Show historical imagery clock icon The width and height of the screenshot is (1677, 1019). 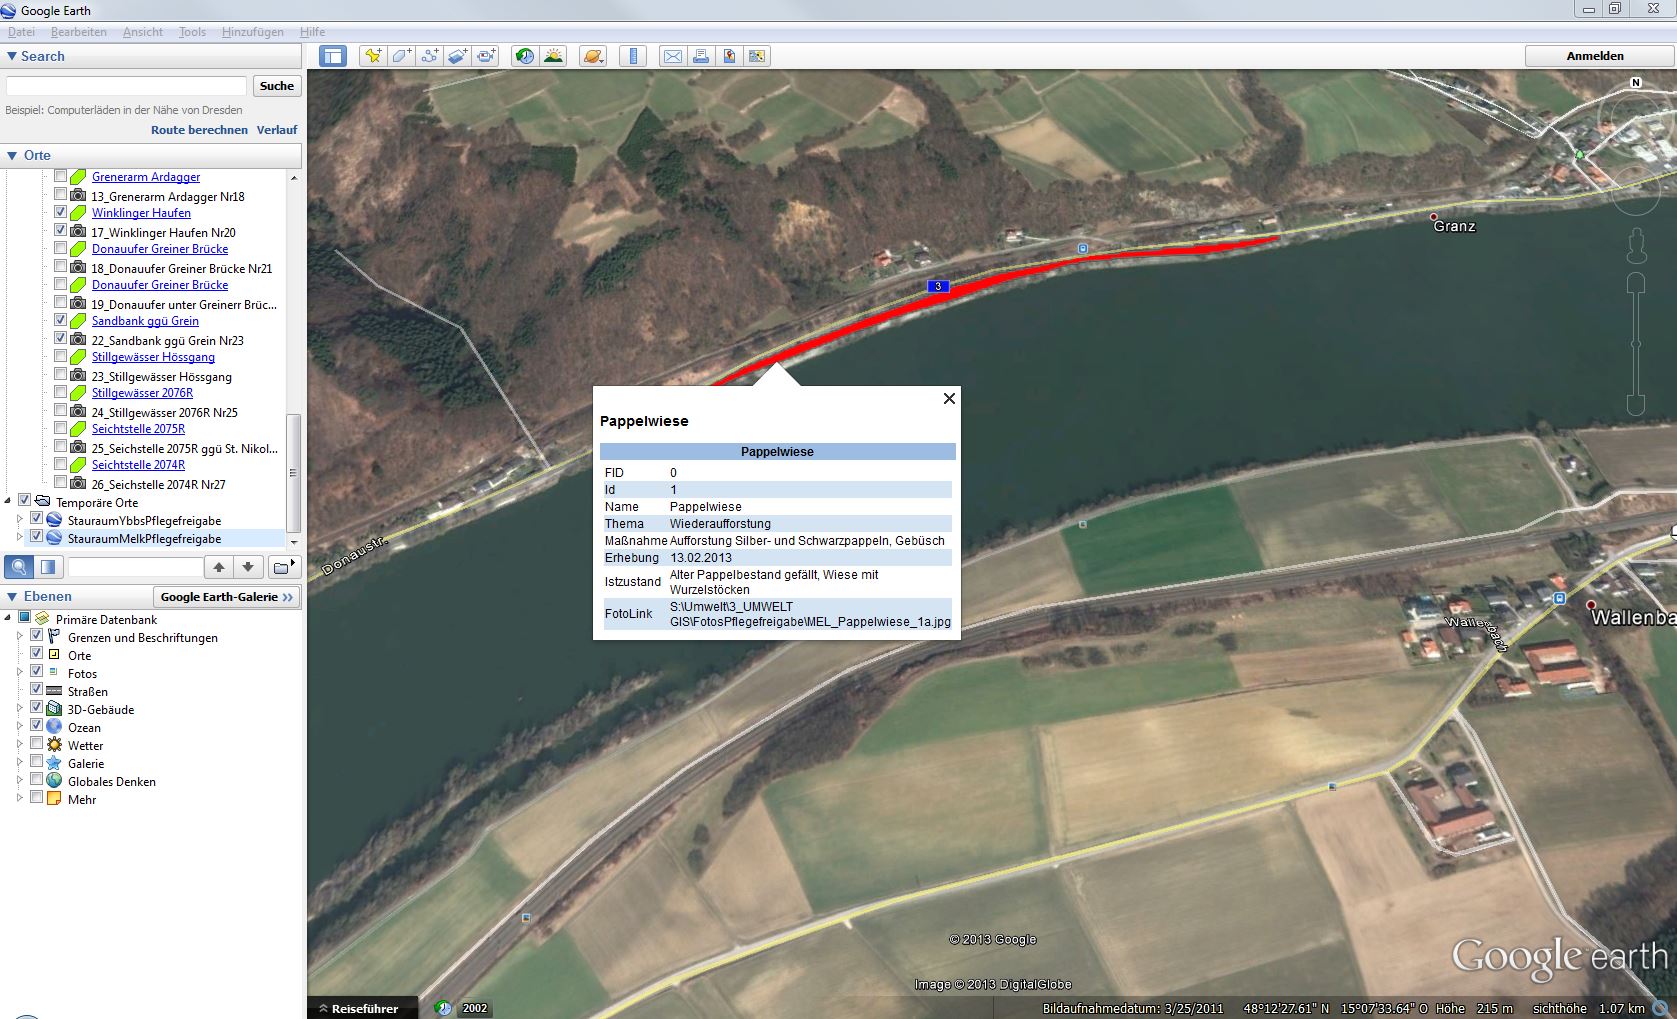pos(525,56)
